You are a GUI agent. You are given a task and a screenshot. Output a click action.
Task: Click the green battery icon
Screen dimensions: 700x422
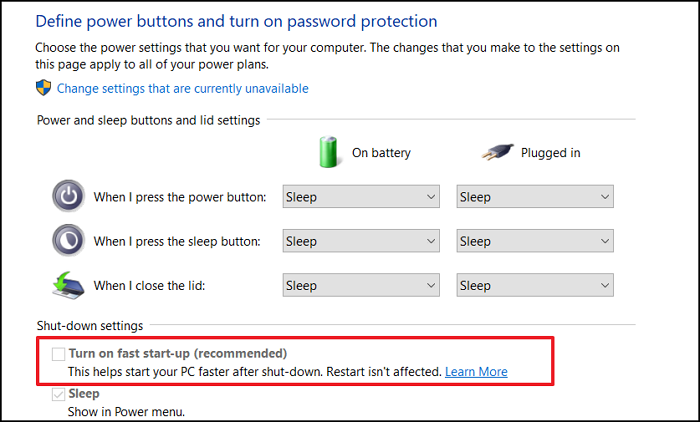329,152
